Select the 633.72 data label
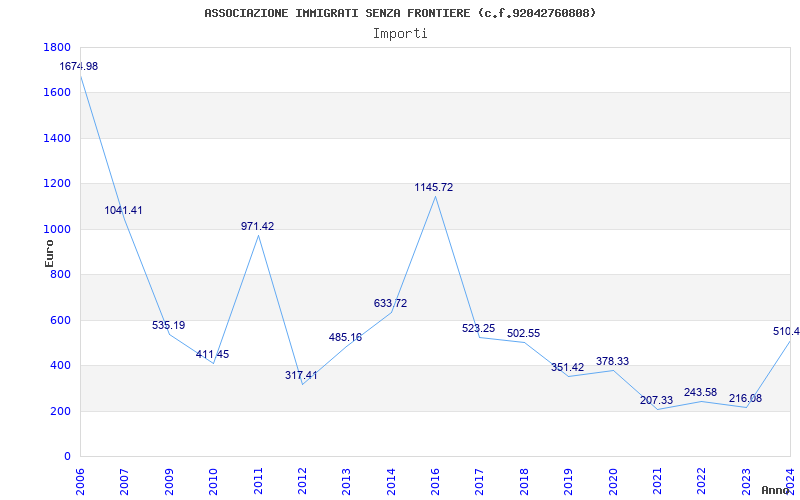Screen dimensions: 800x500 pyautogui.click(x=390, y=303)
